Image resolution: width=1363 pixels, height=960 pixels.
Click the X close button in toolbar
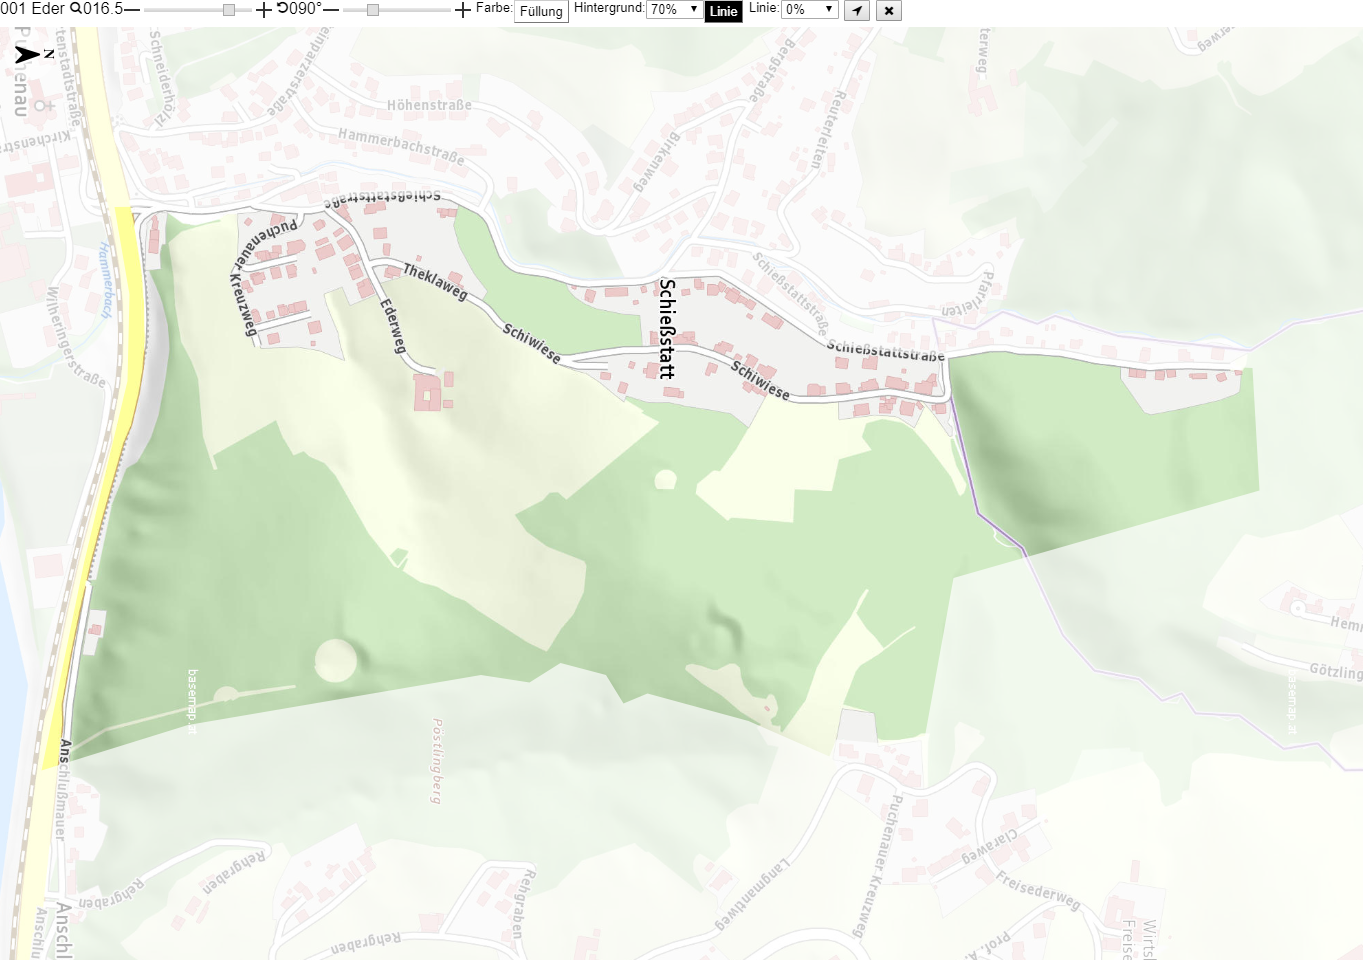coord(889,11)
